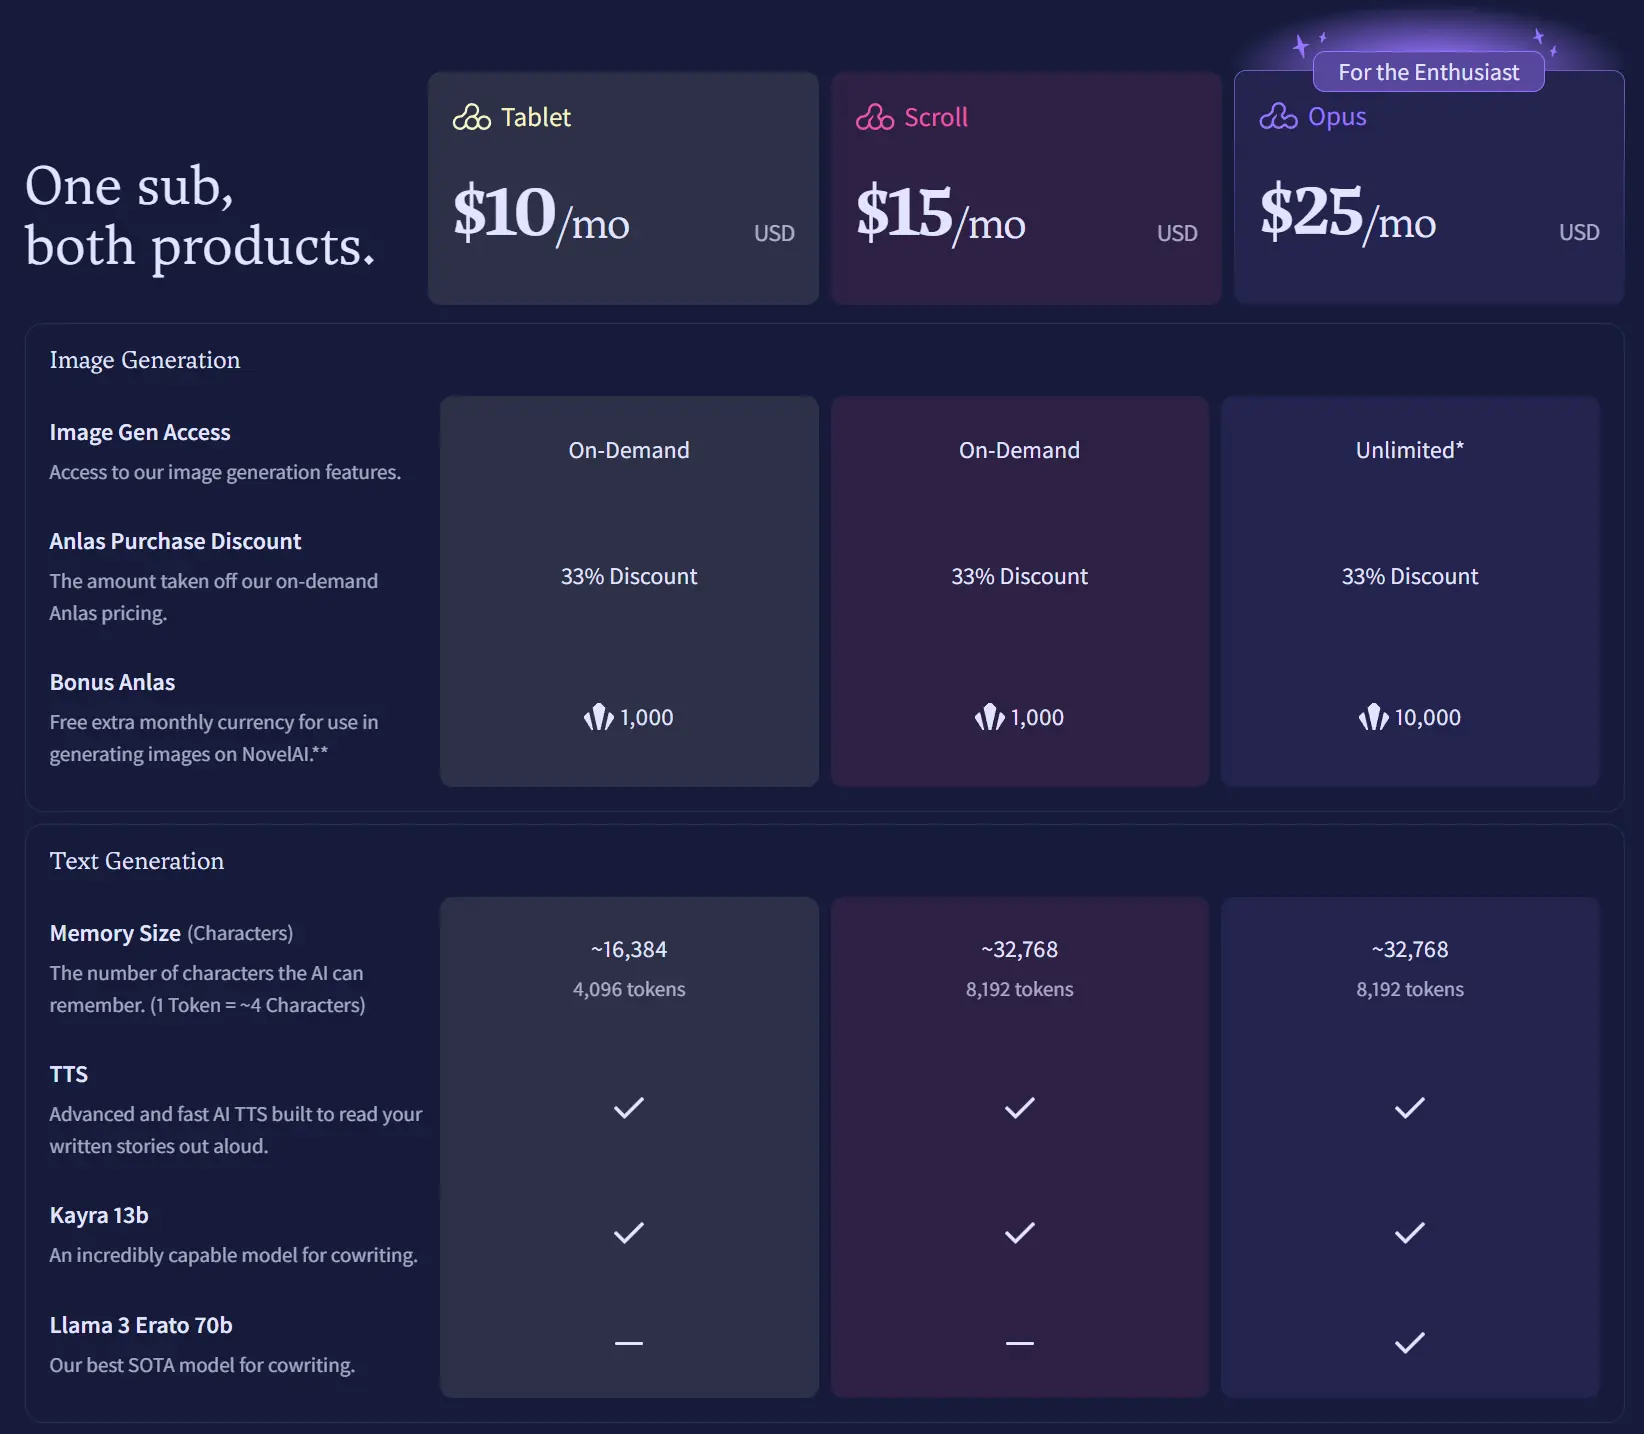Image resolution: width=1644 pixels, height=1434 pixels.
Task: Click the Tablet plan name
Action: [536, 118]
